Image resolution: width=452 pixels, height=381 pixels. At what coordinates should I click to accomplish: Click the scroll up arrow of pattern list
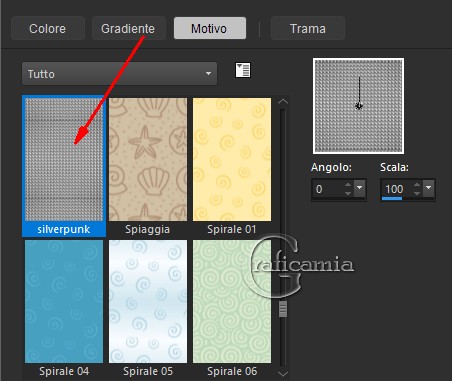(x=283, y=101)
